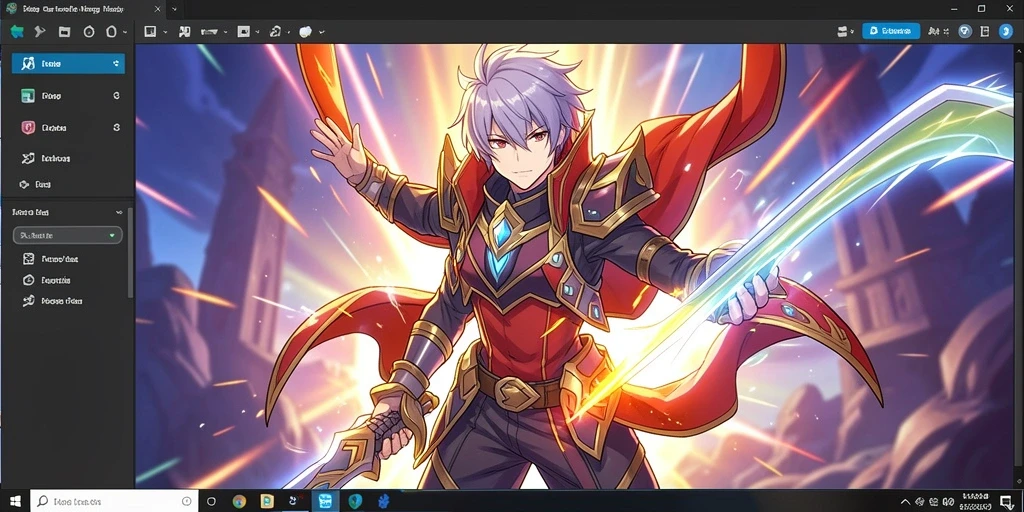Screen dimensions: 1024x512
Task: Expand the sidebar combo box with green arrow
Action: tap(68, 235)
